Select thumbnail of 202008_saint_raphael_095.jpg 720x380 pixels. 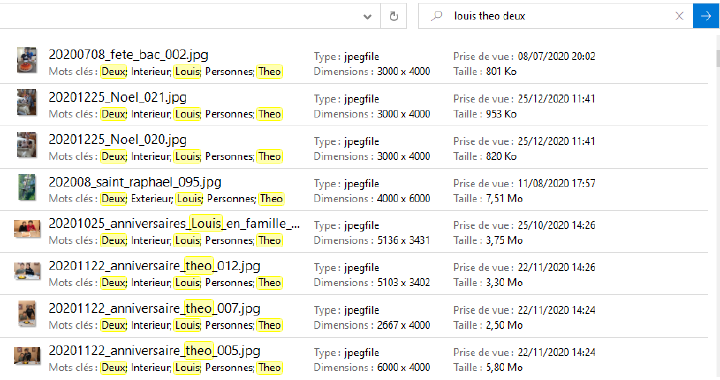[27, 187]
